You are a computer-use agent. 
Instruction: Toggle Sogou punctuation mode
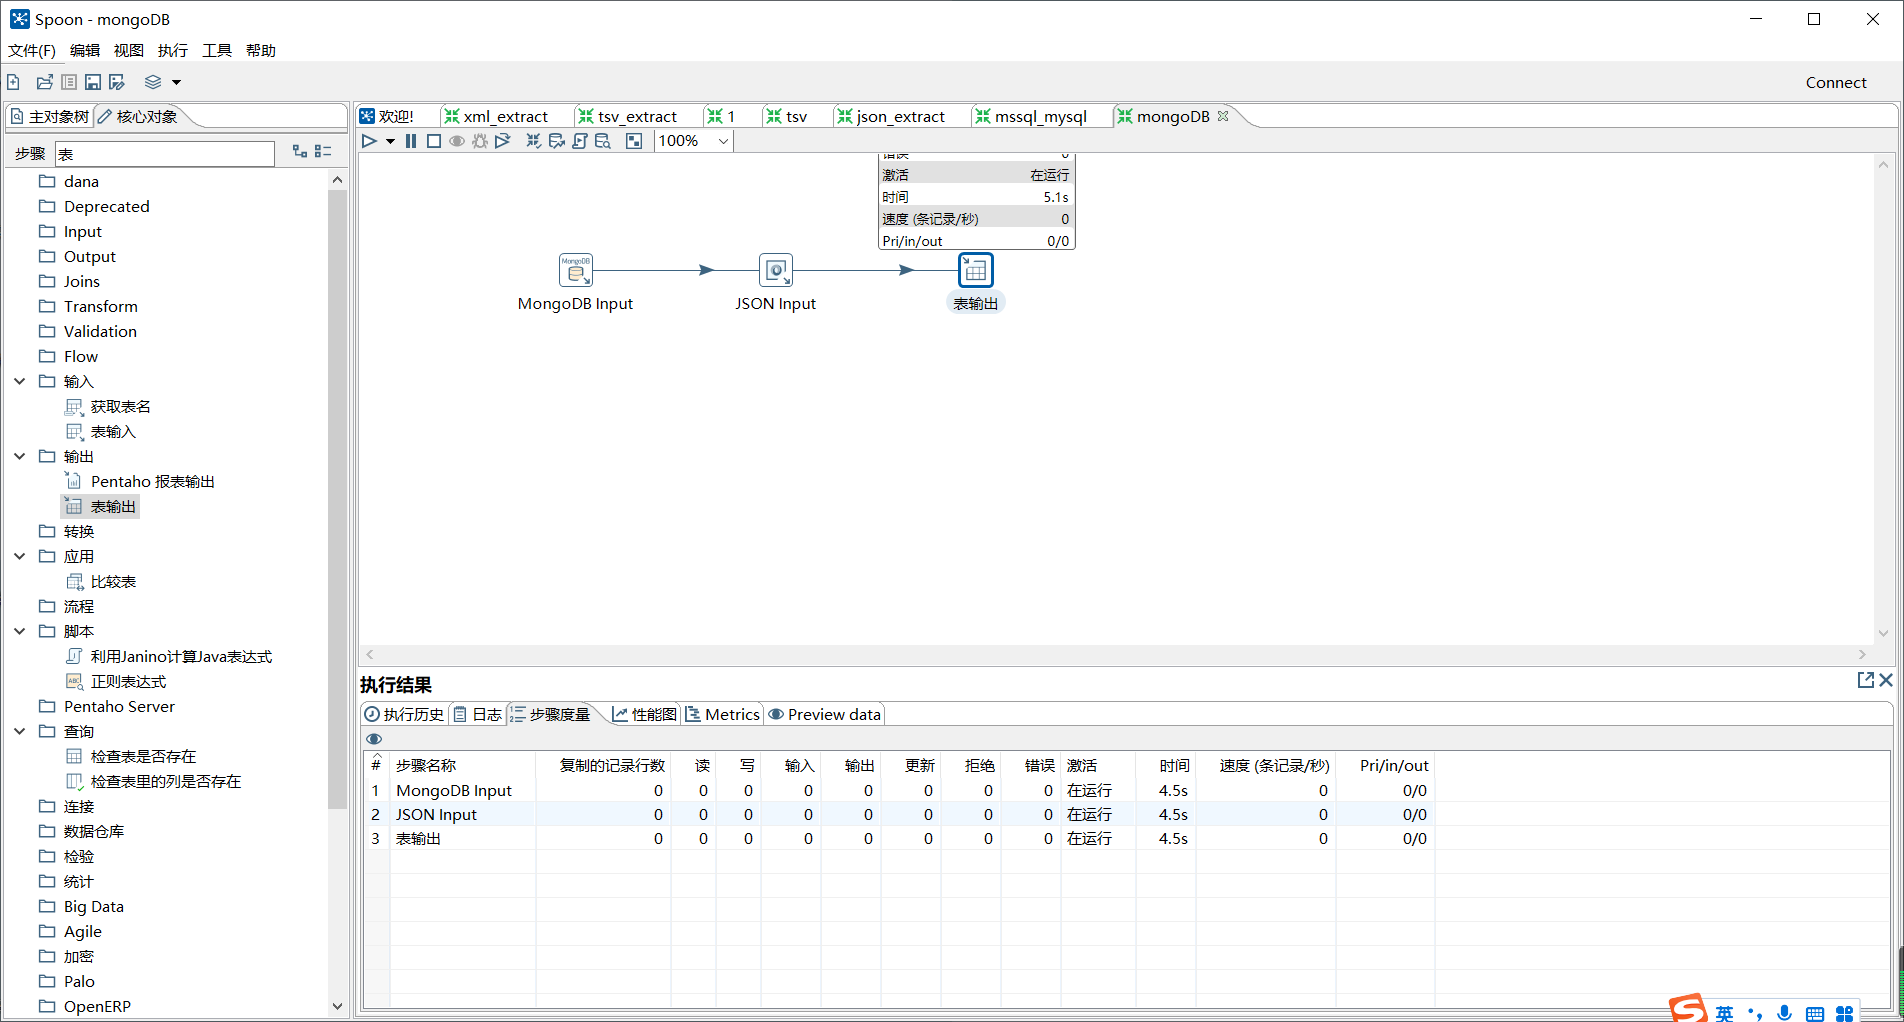point(1755,1014)
